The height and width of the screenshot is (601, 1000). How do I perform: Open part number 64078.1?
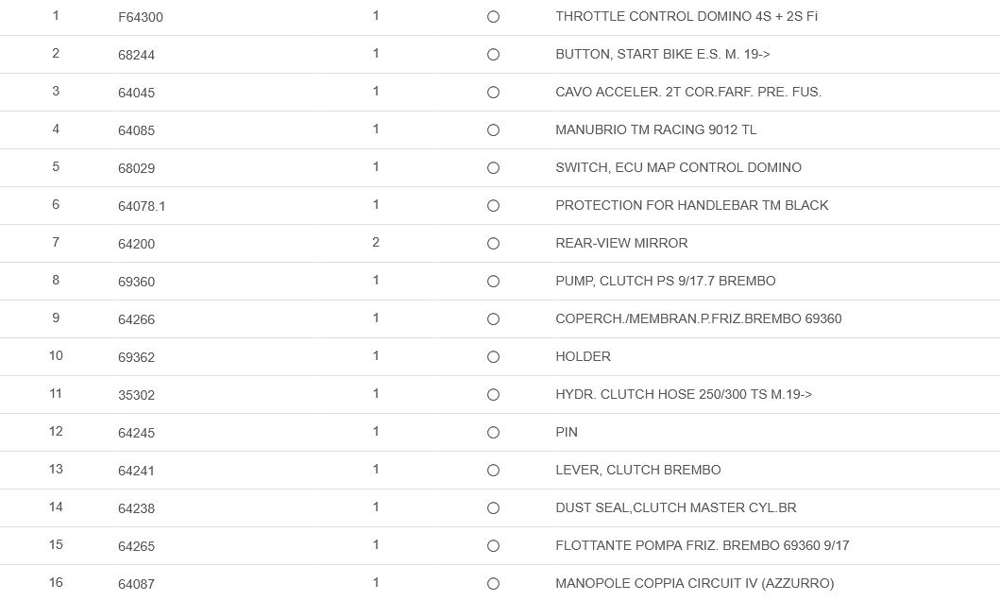(x=142, y=206)
